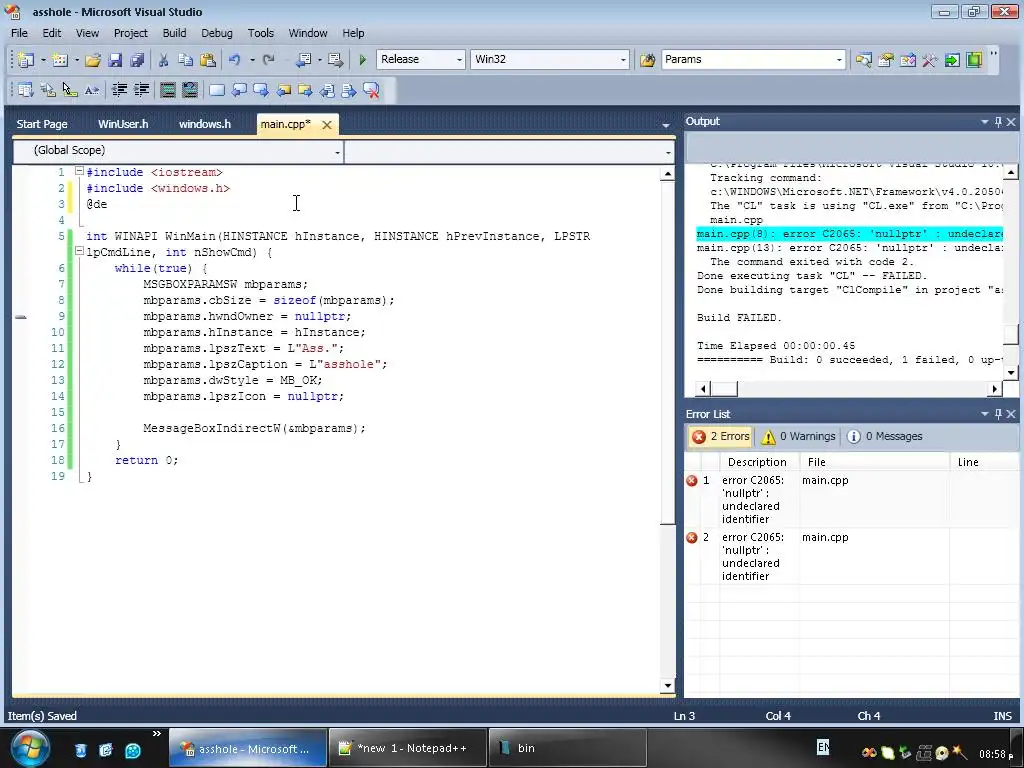The height and width of the screenshot is (768, 1024).
Task: Close the Error List panel
Action: click(1011, 414)
